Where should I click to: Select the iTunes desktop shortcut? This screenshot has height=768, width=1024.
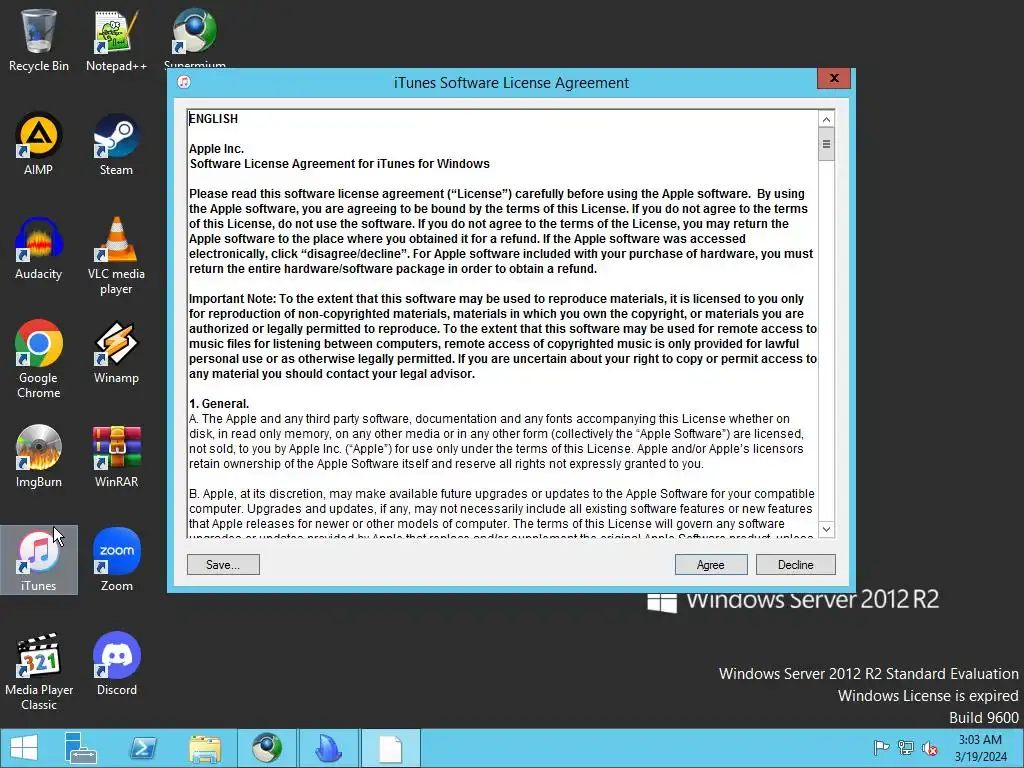39,560
